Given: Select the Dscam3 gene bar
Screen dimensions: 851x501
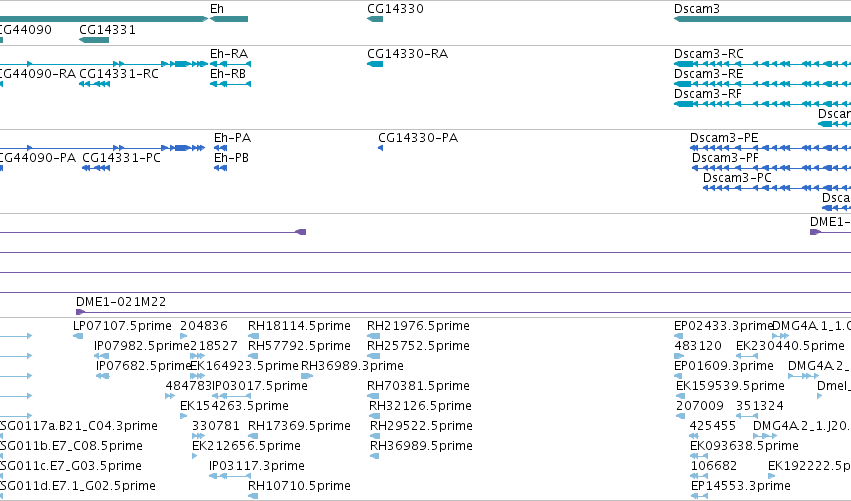Looking at the screenshot, I should (x=762, y=19).
